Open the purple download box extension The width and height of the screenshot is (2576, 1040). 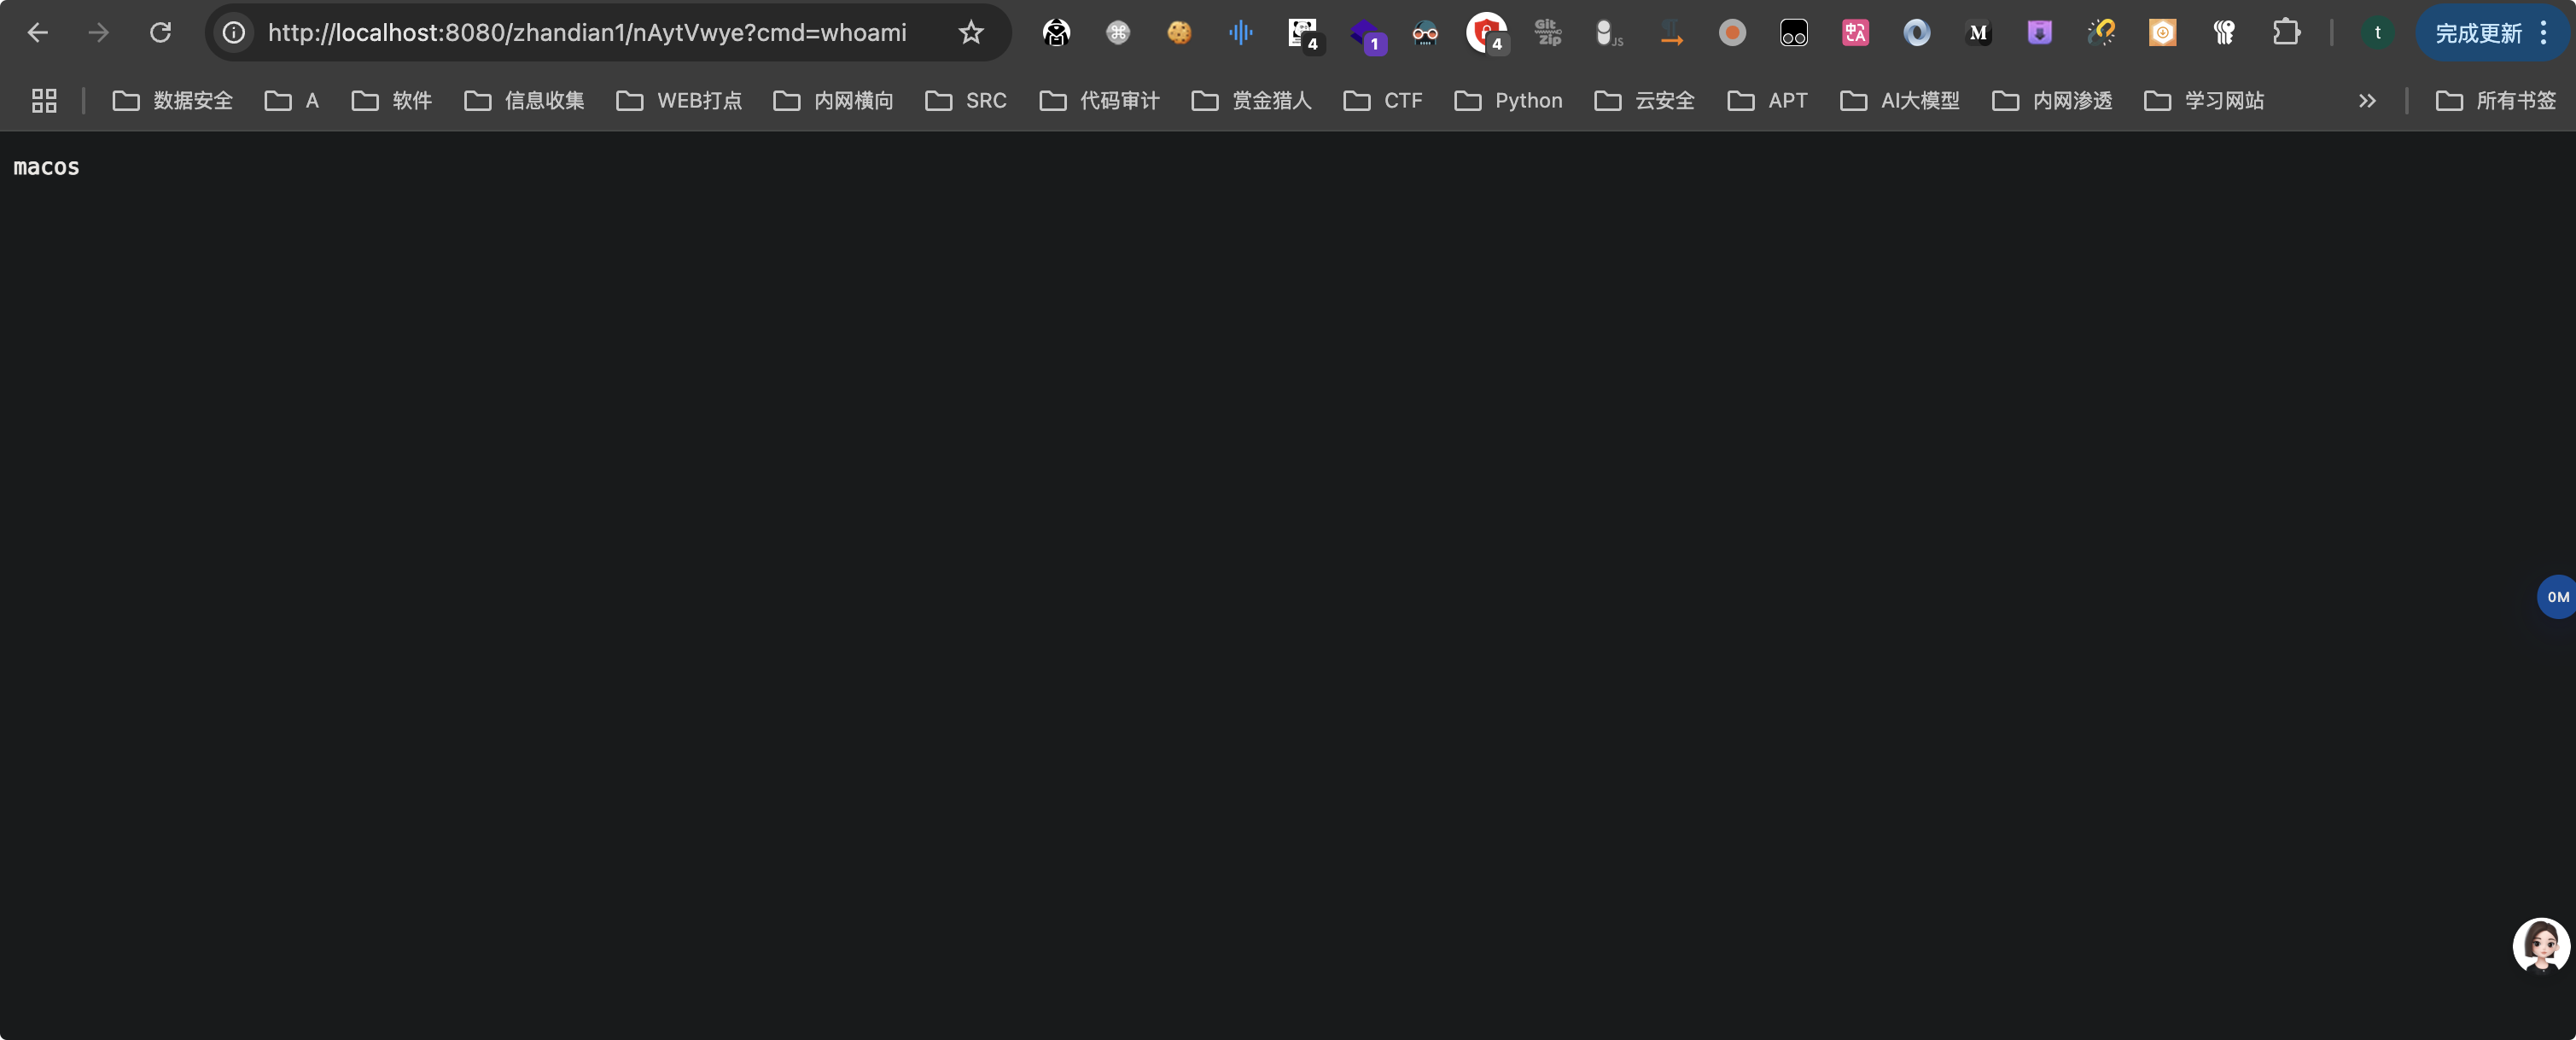[2040, 33]
